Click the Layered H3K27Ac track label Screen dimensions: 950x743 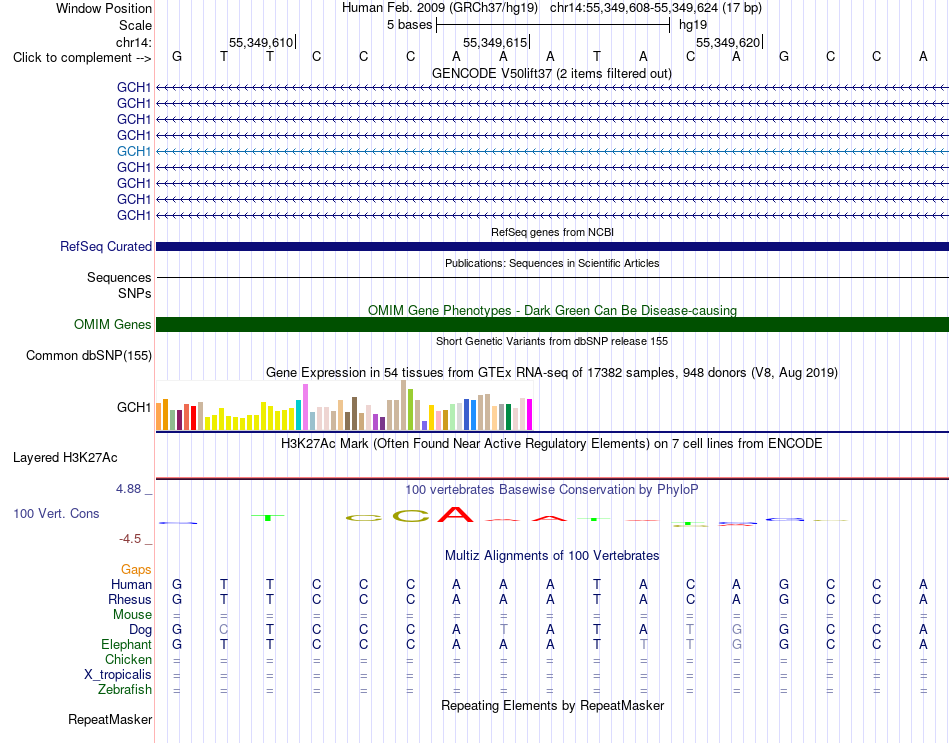click(65, 458)
